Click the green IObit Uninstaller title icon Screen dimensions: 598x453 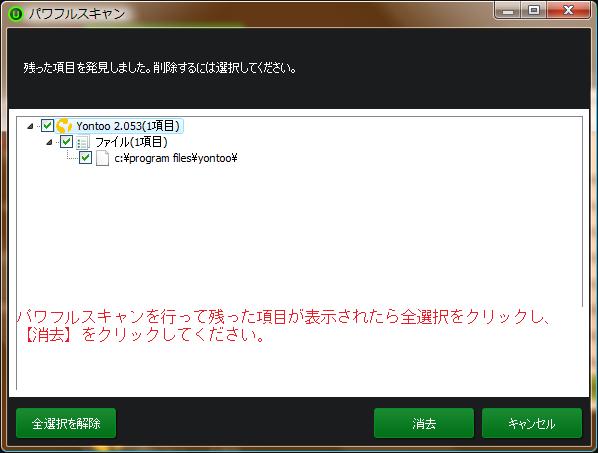pyautogui.click(x=16, y=14)
